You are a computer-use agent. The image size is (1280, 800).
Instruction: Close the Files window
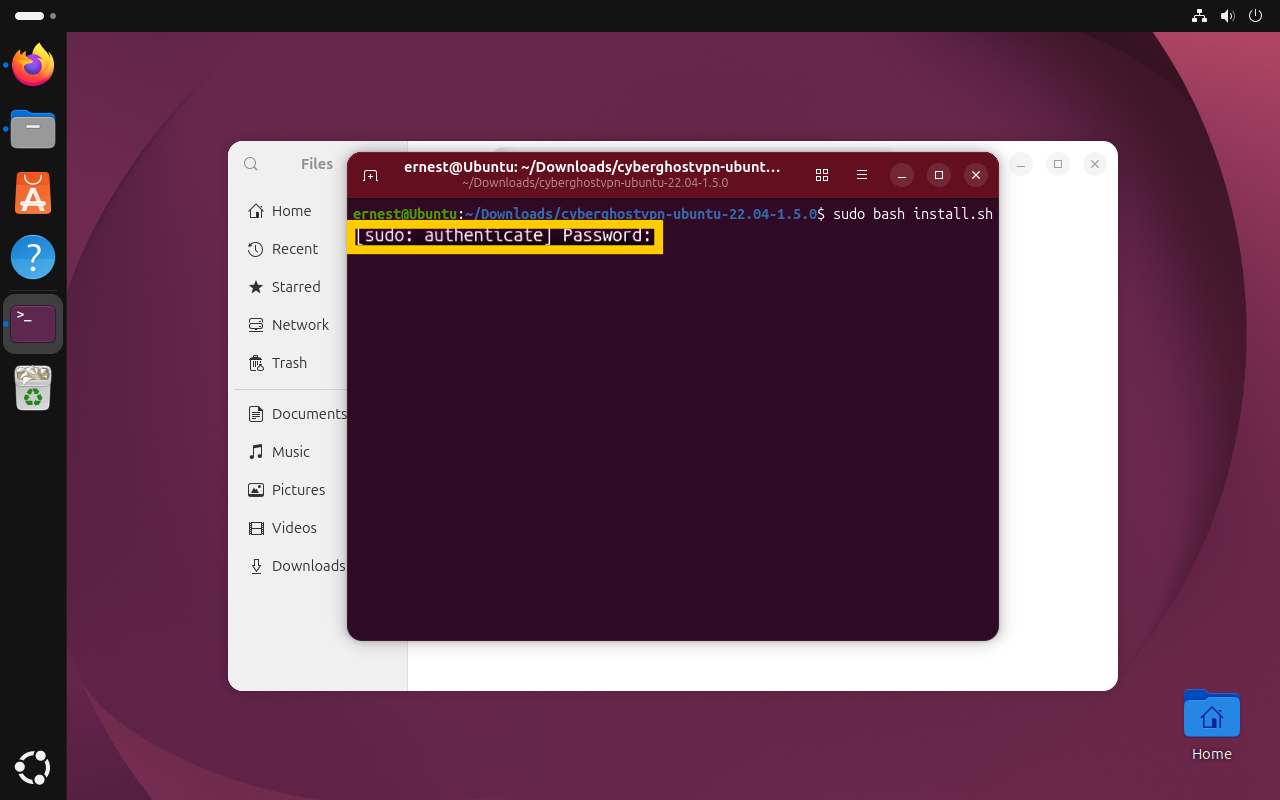(x=1095, y=164)
